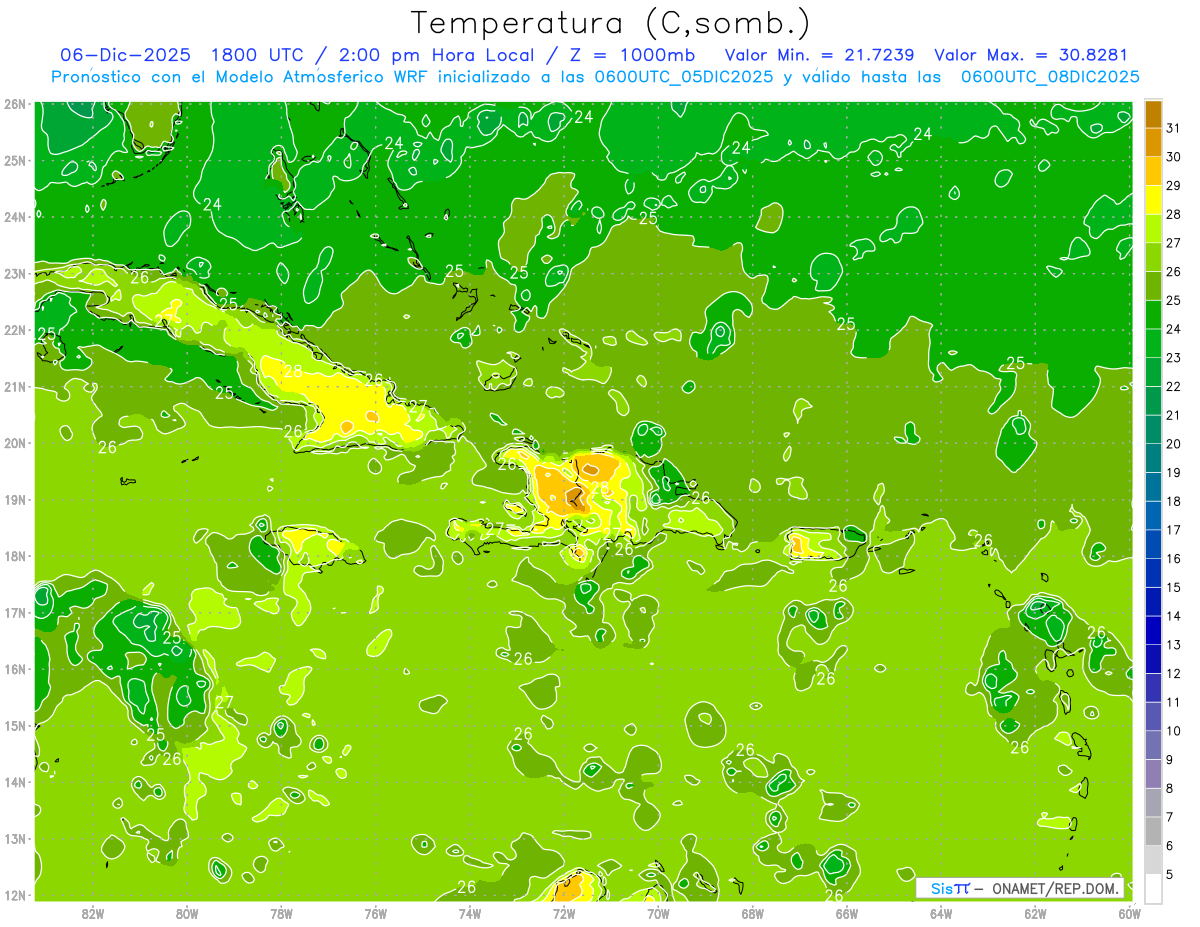Click the 66W longitude axis label
1200x927 pixels.
(847, 913)
